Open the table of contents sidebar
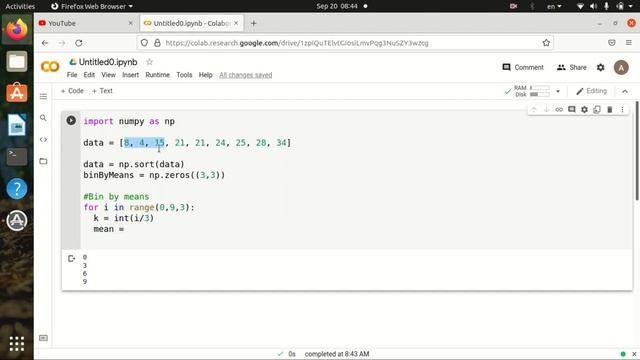 point(43,96)
